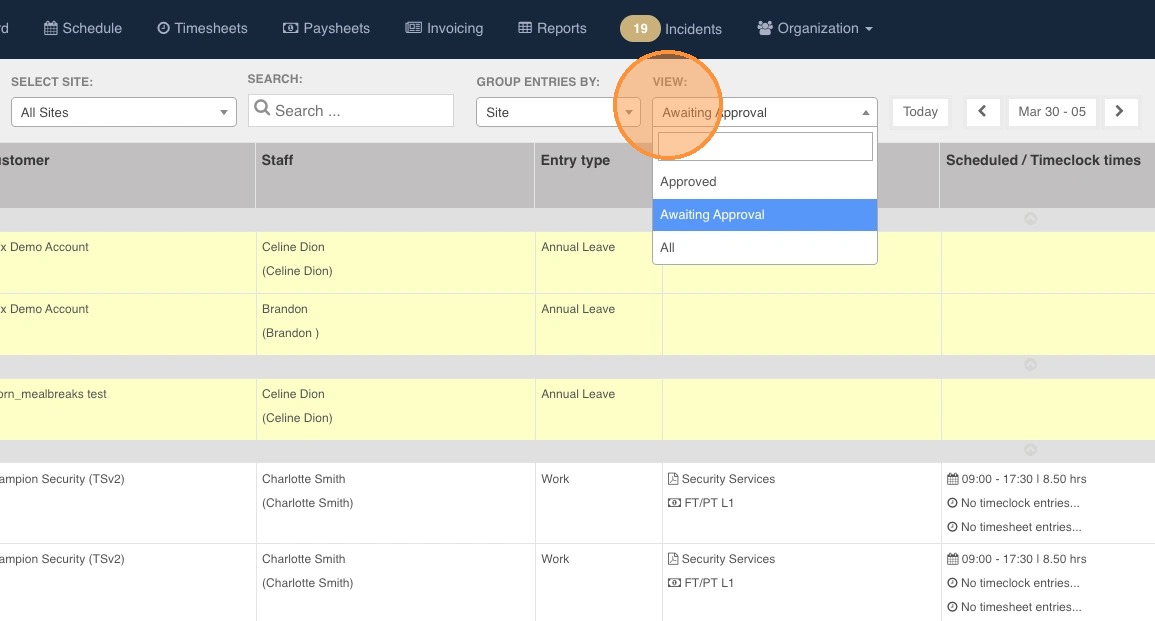
Task: Open the Select Site dropdown
Action: coord(123,112)
